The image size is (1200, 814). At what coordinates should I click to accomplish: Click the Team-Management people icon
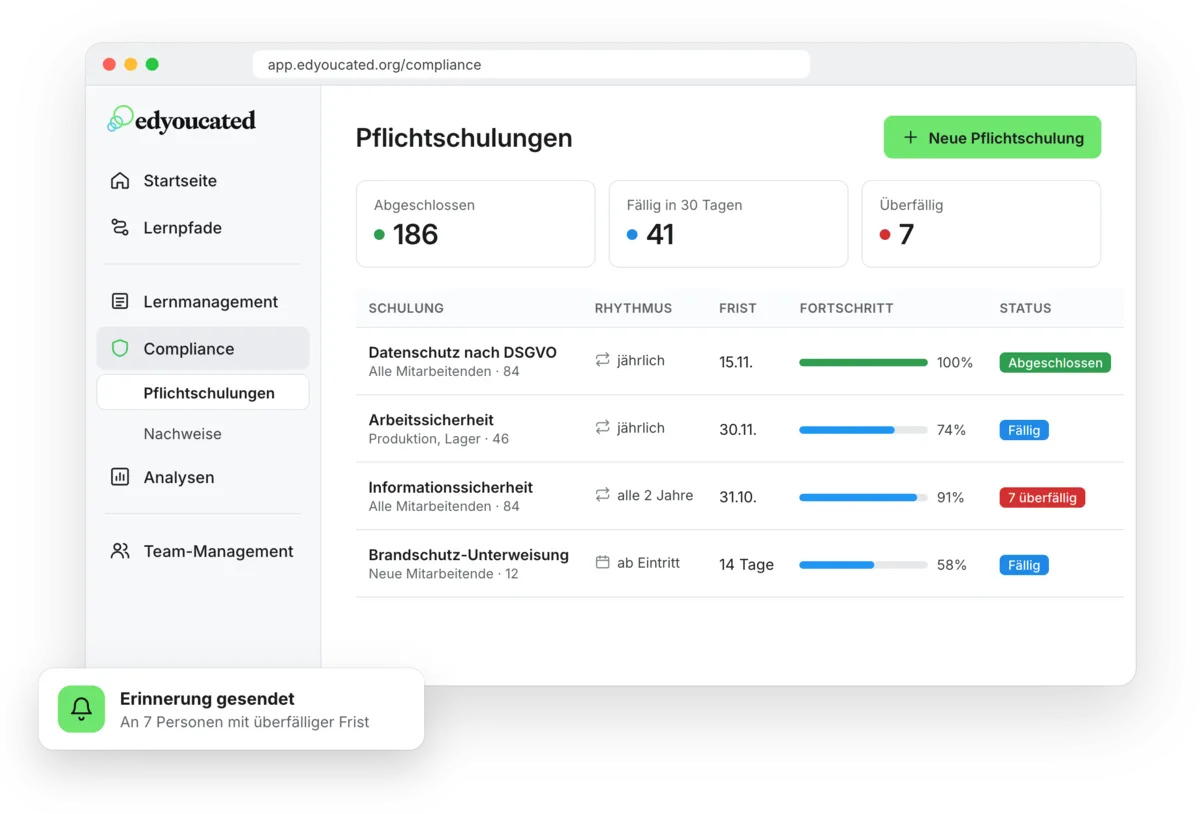pos(120,551)
